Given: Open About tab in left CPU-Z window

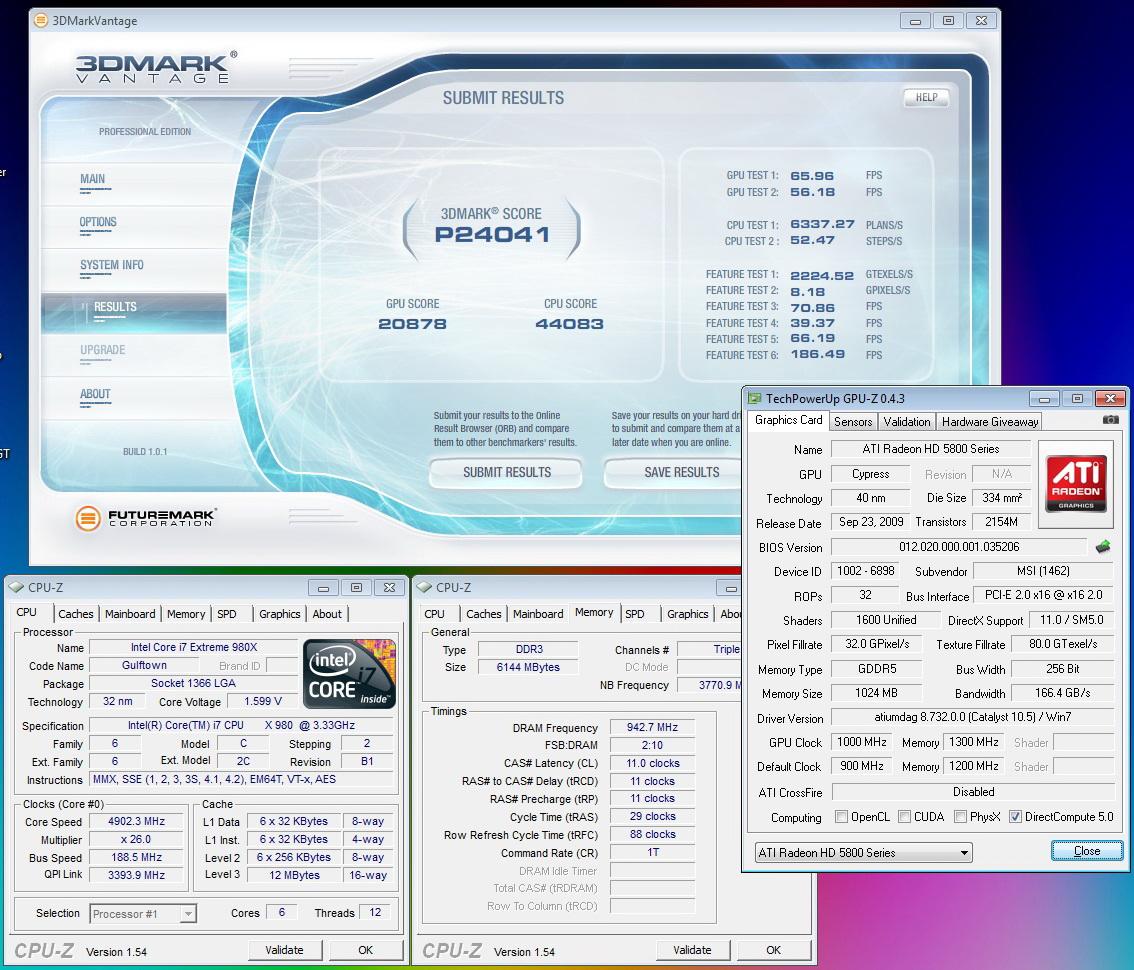Looking at the screenshot, I should point(327,614).
